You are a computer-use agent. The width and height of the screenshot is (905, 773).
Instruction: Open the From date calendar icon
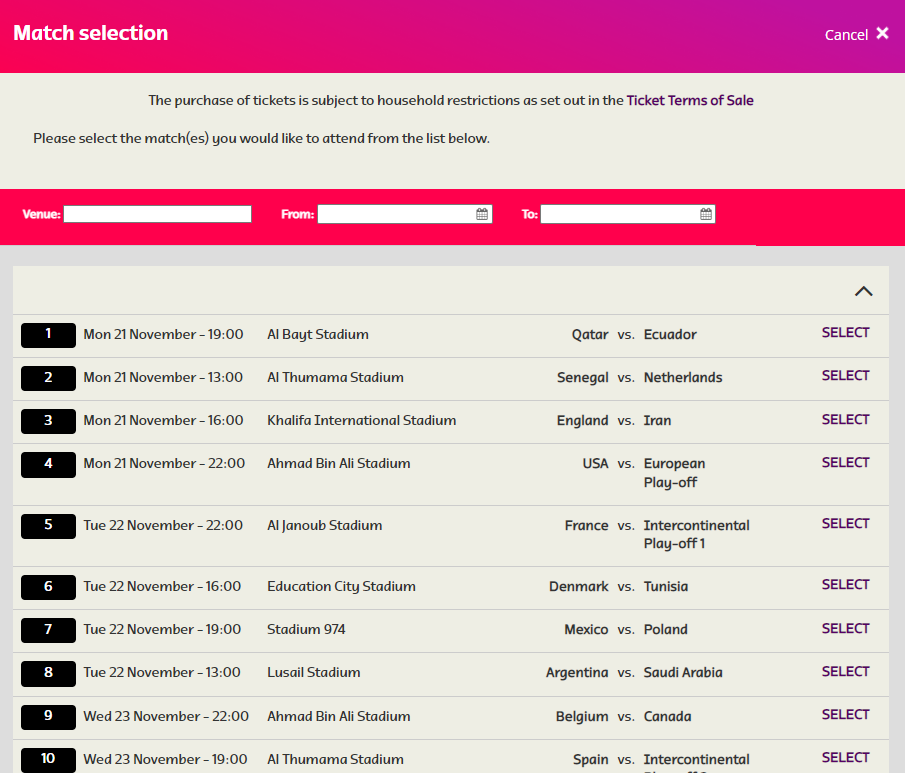point(482,214)
